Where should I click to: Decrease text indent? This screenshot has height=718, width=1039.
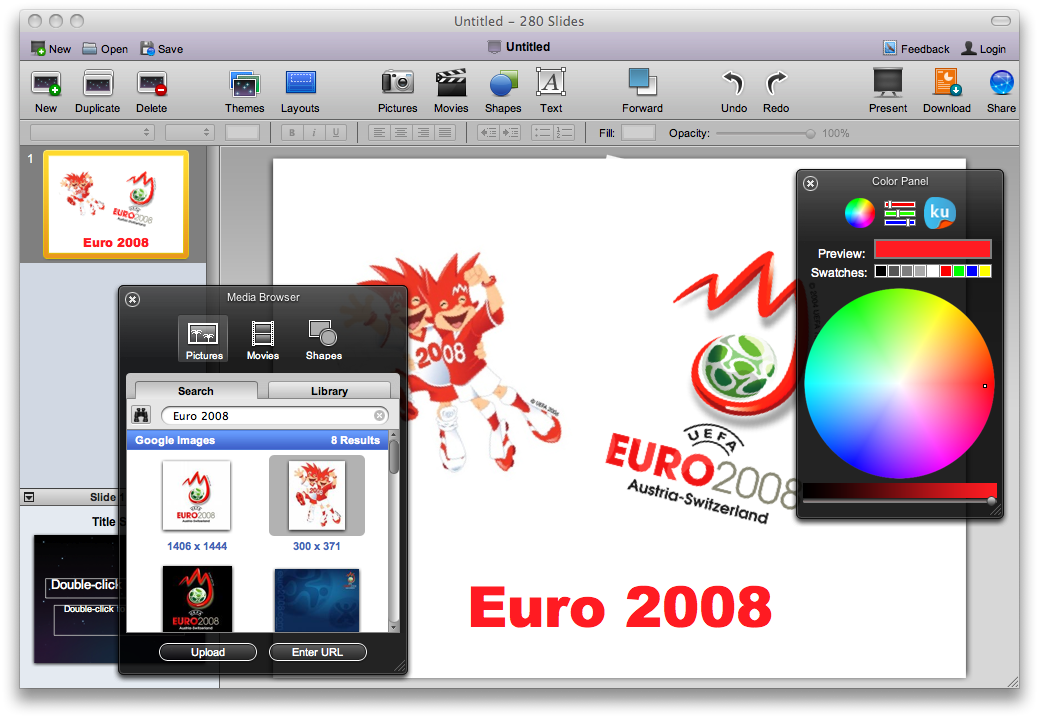point(488,133)
